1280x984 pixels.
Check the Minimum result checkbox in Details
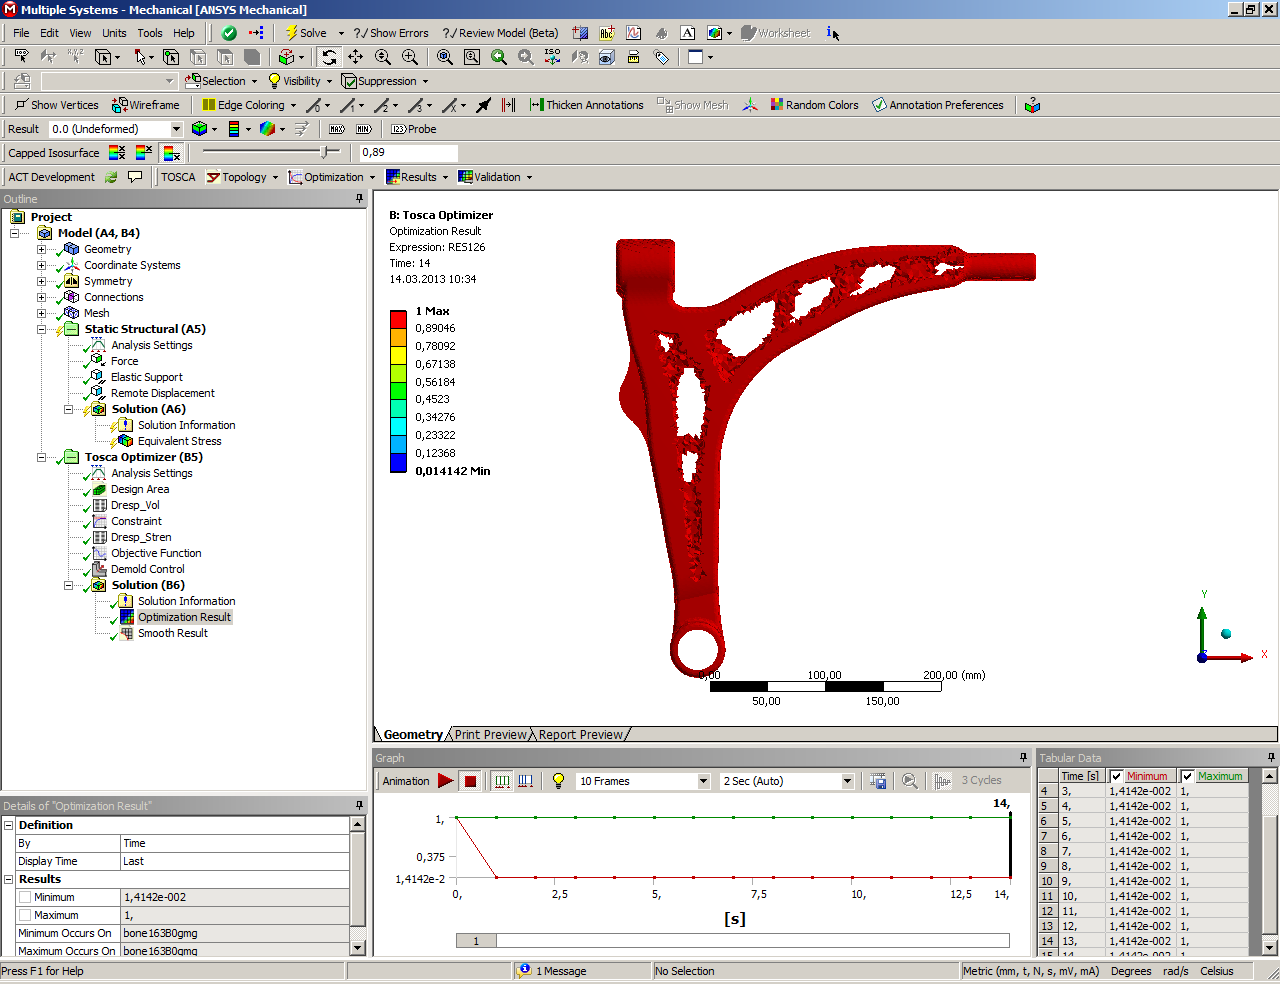pyautogui.click(x=25, y=897)
